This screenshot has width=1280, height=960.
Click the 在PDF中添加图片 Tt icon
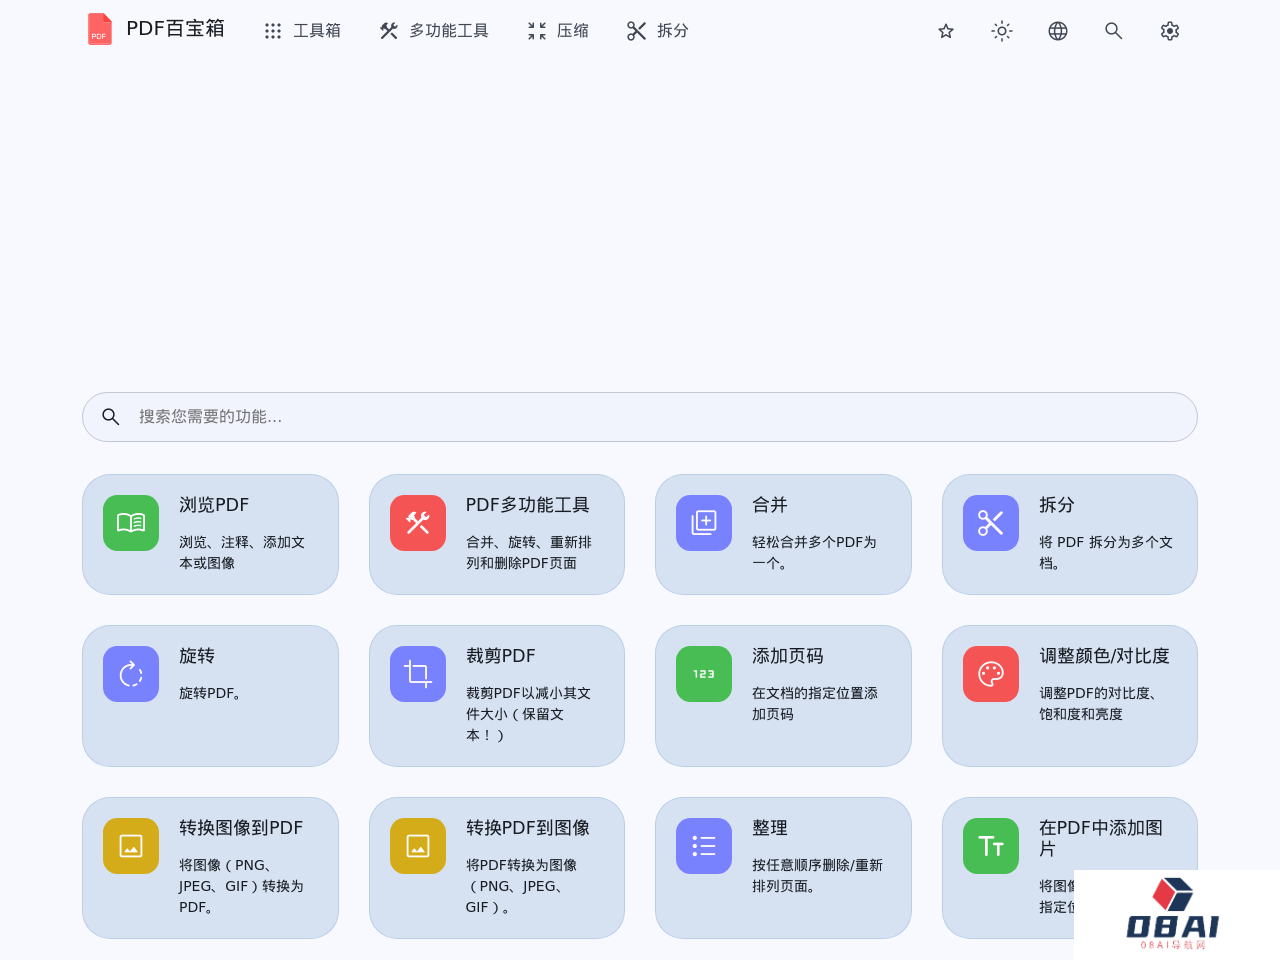(x=990, y=845)
